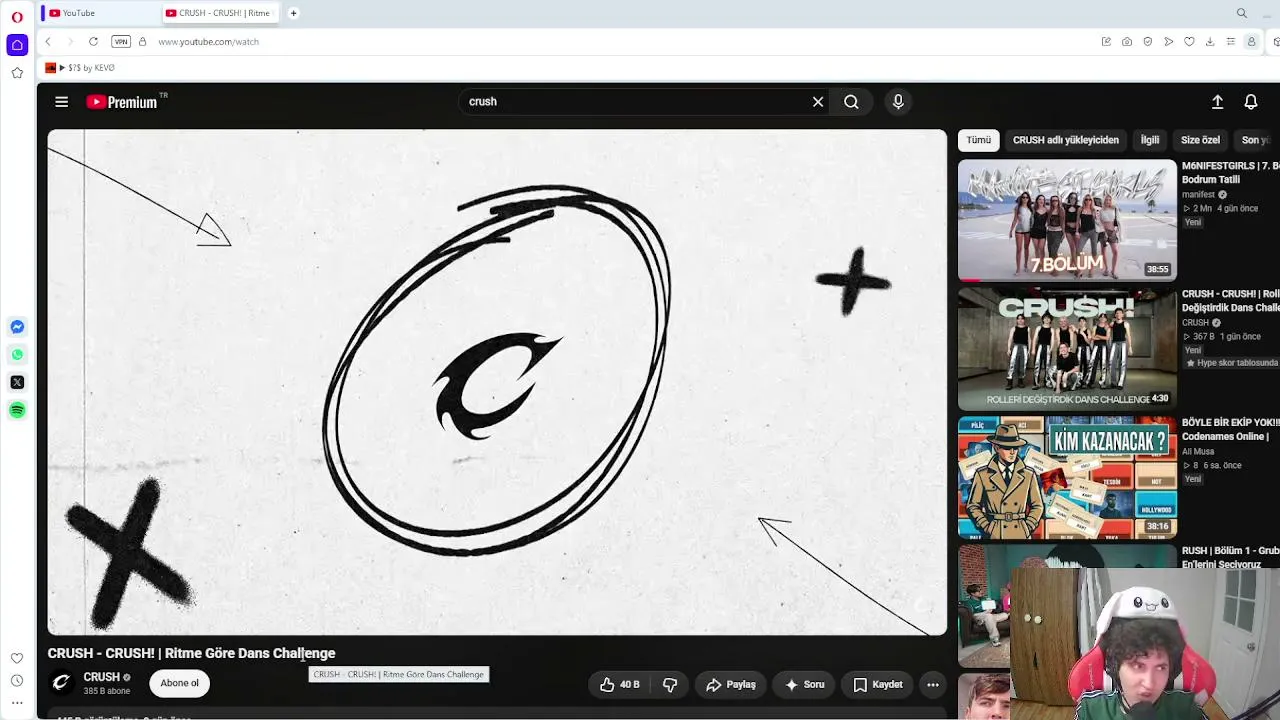
Task: Select the İlgili filter chip
Action: 1150,140
